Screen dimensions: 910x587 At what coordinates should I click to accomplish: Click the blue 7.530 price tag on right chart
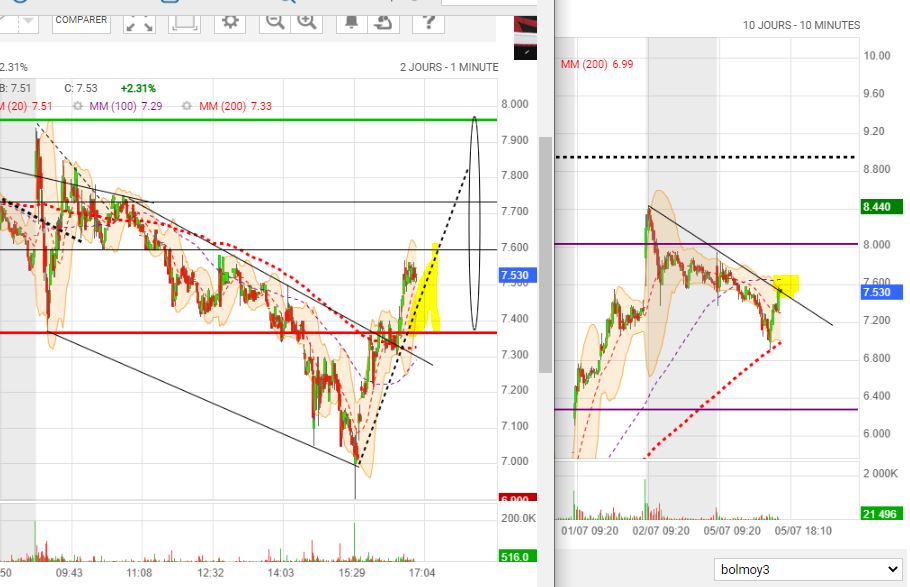tap(882, 292)
